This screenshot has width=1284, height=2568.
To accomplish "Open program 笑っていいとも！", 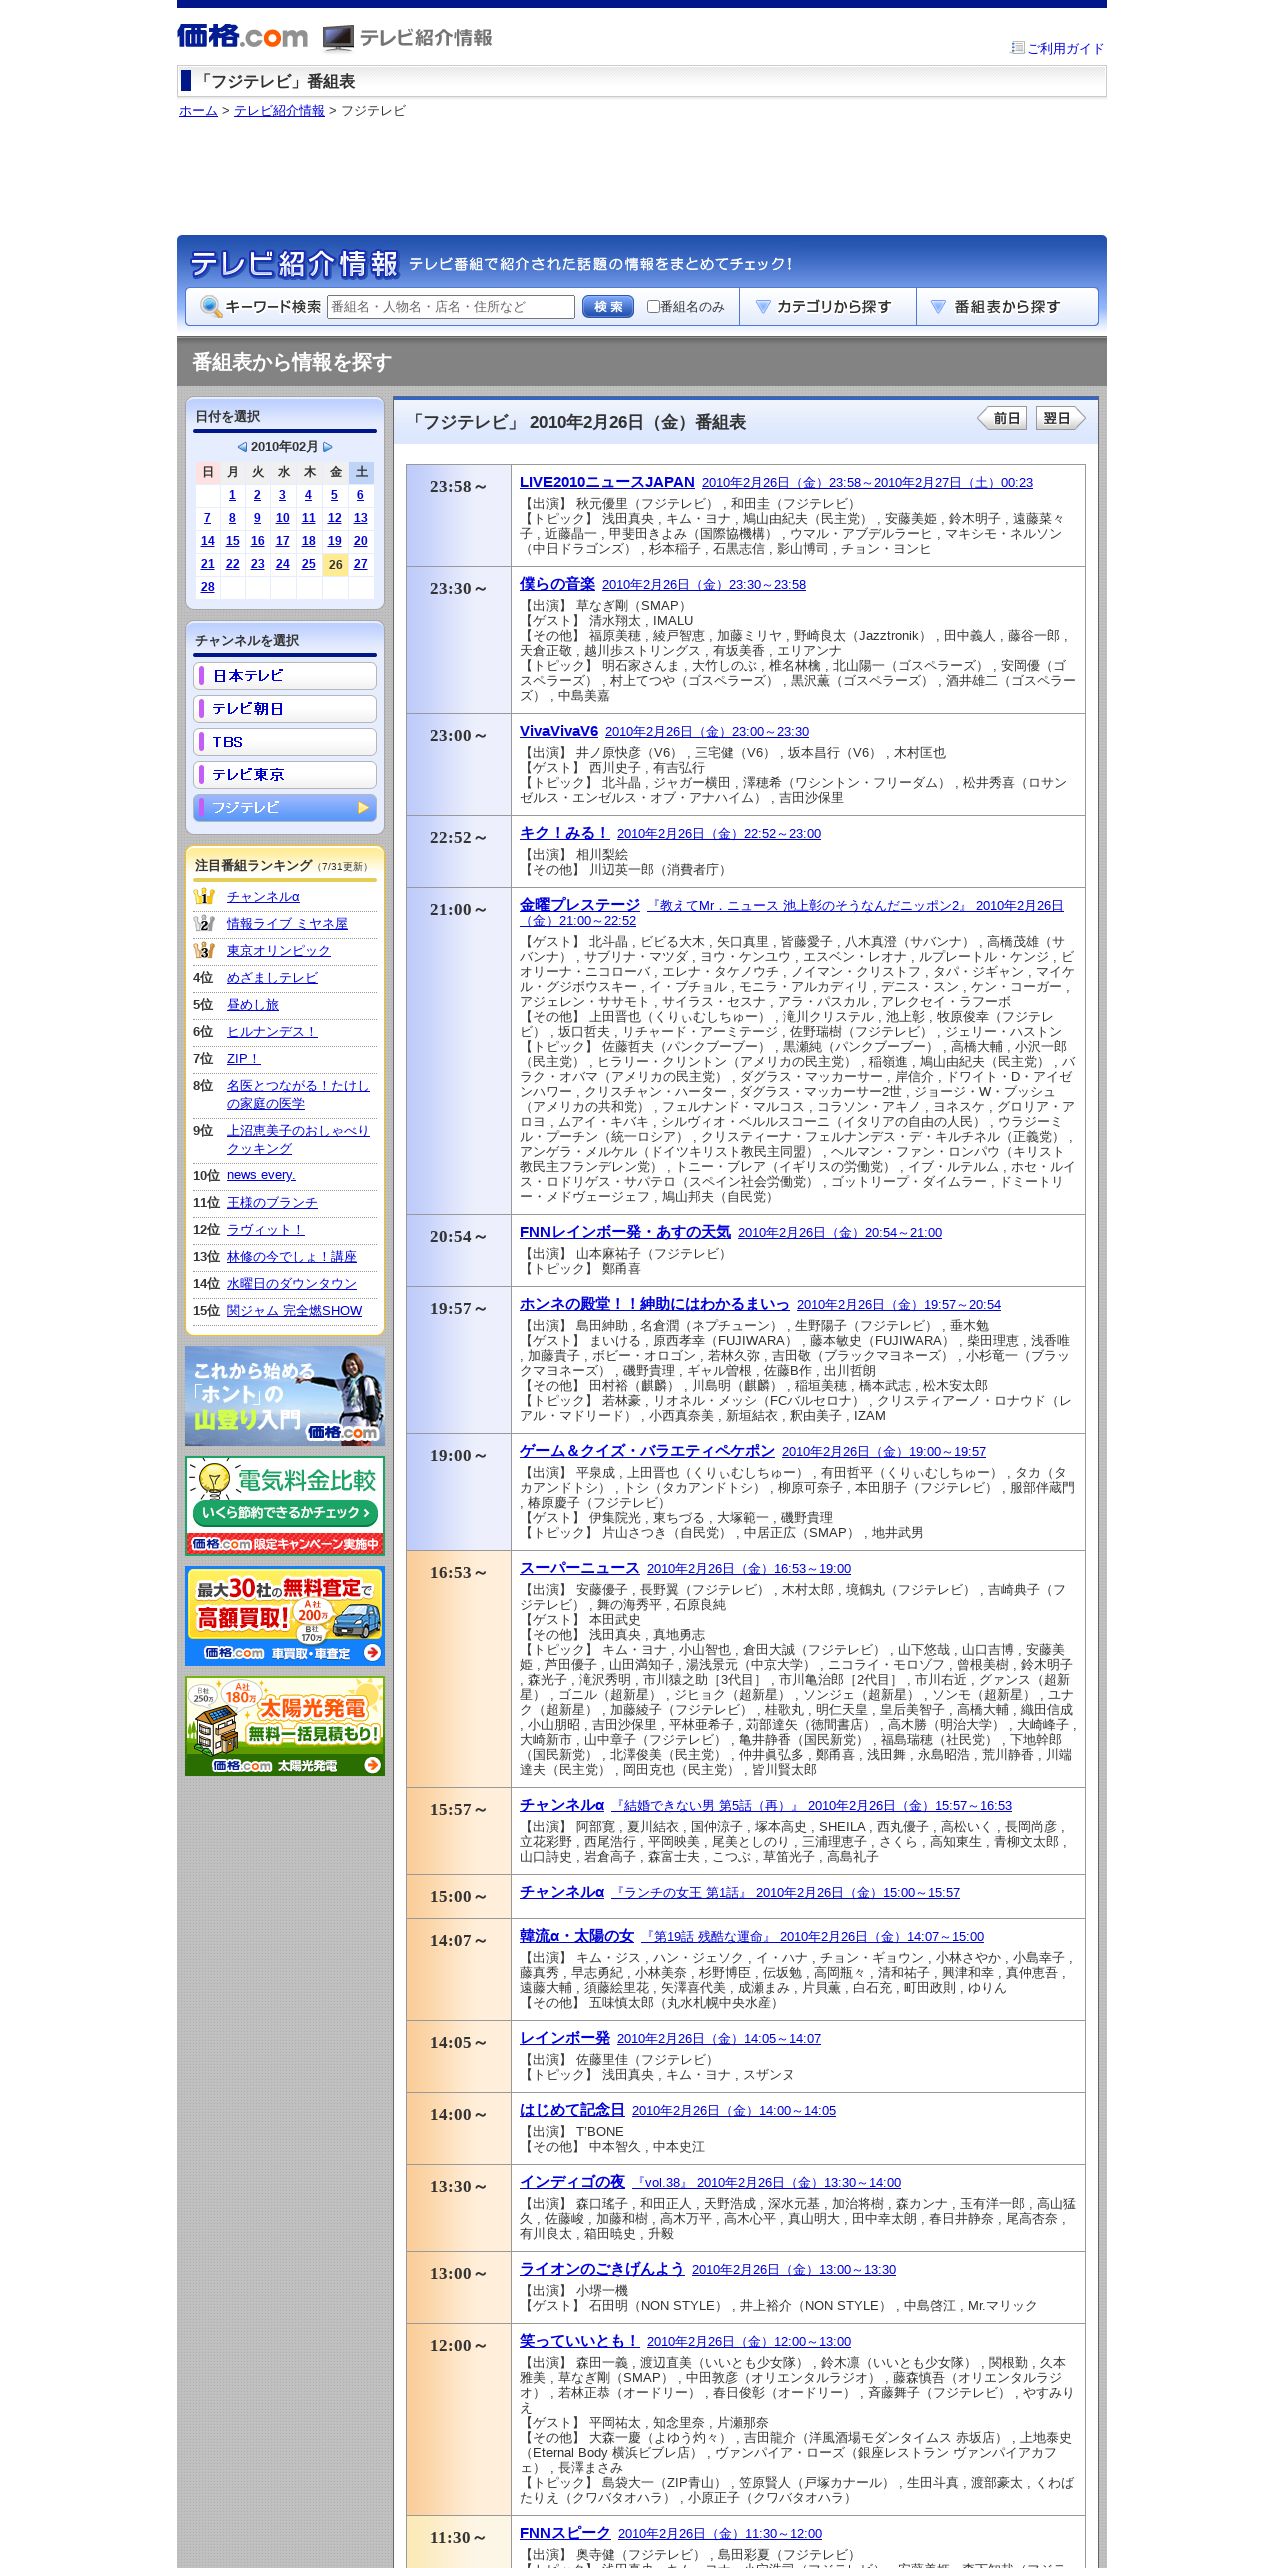I will click(579, 2341).
